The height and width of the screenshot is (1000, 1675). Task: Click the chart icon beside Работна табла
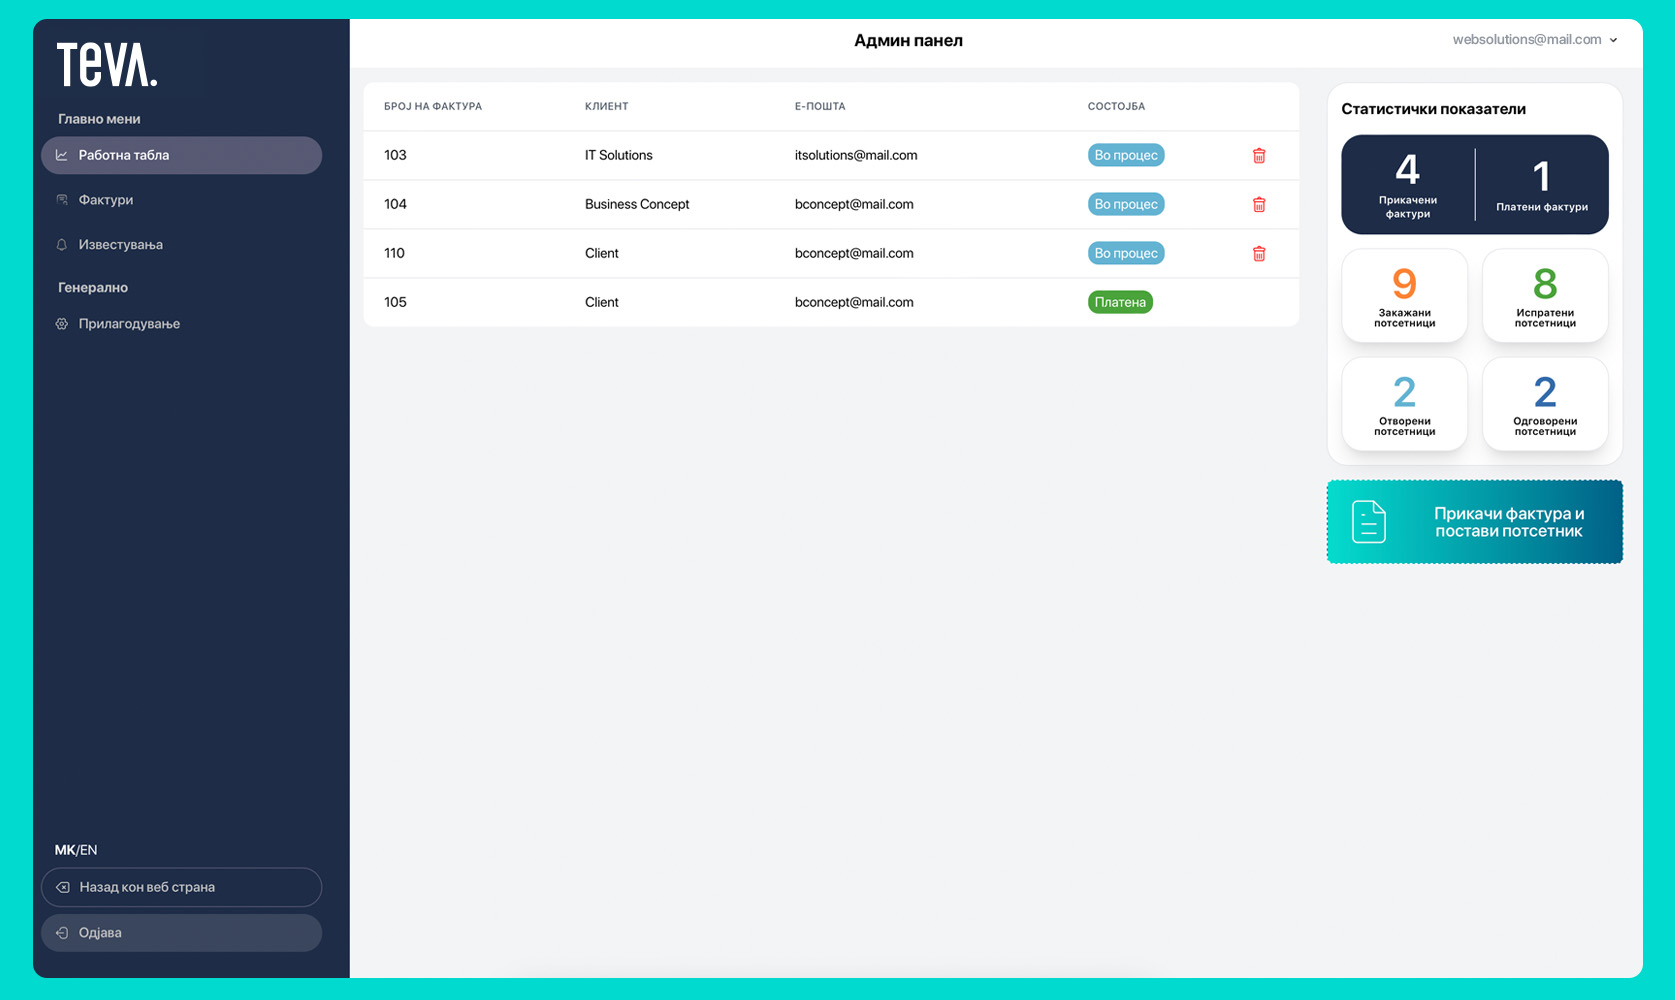click(x=62, y=156)
